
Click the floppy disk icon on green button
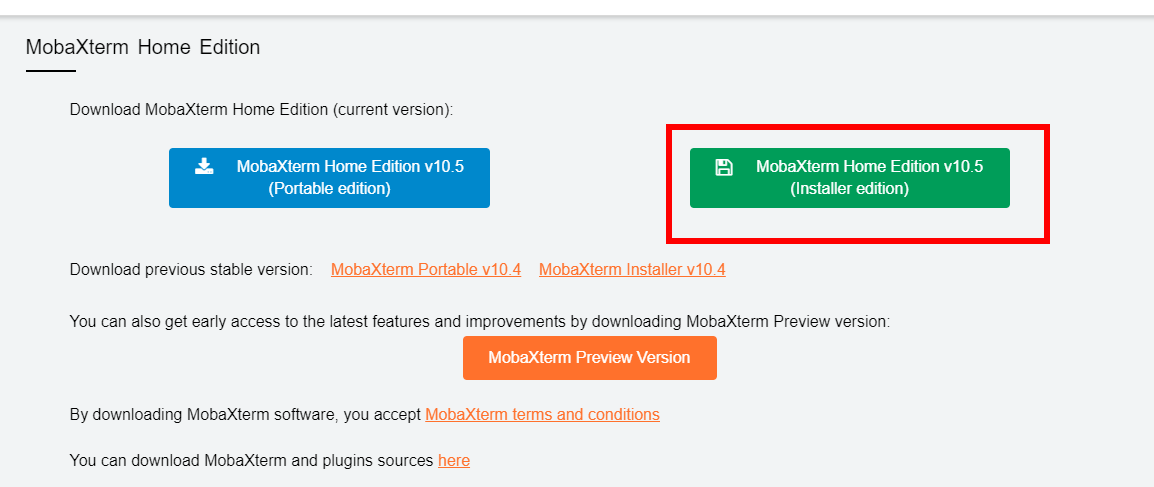pos(724,167)
